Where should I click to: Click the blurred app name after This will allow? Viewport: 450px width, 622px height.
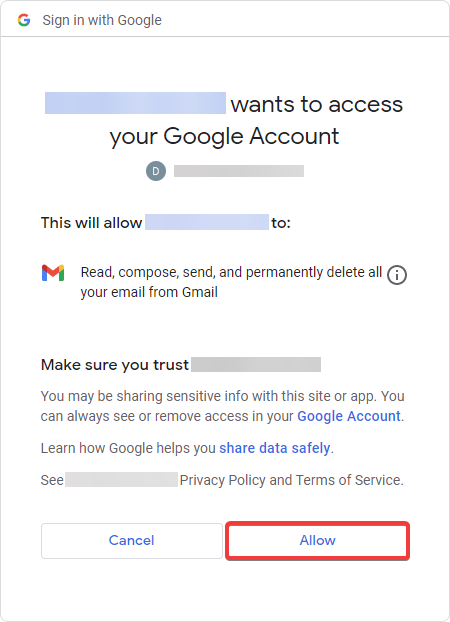pos(207,222)
